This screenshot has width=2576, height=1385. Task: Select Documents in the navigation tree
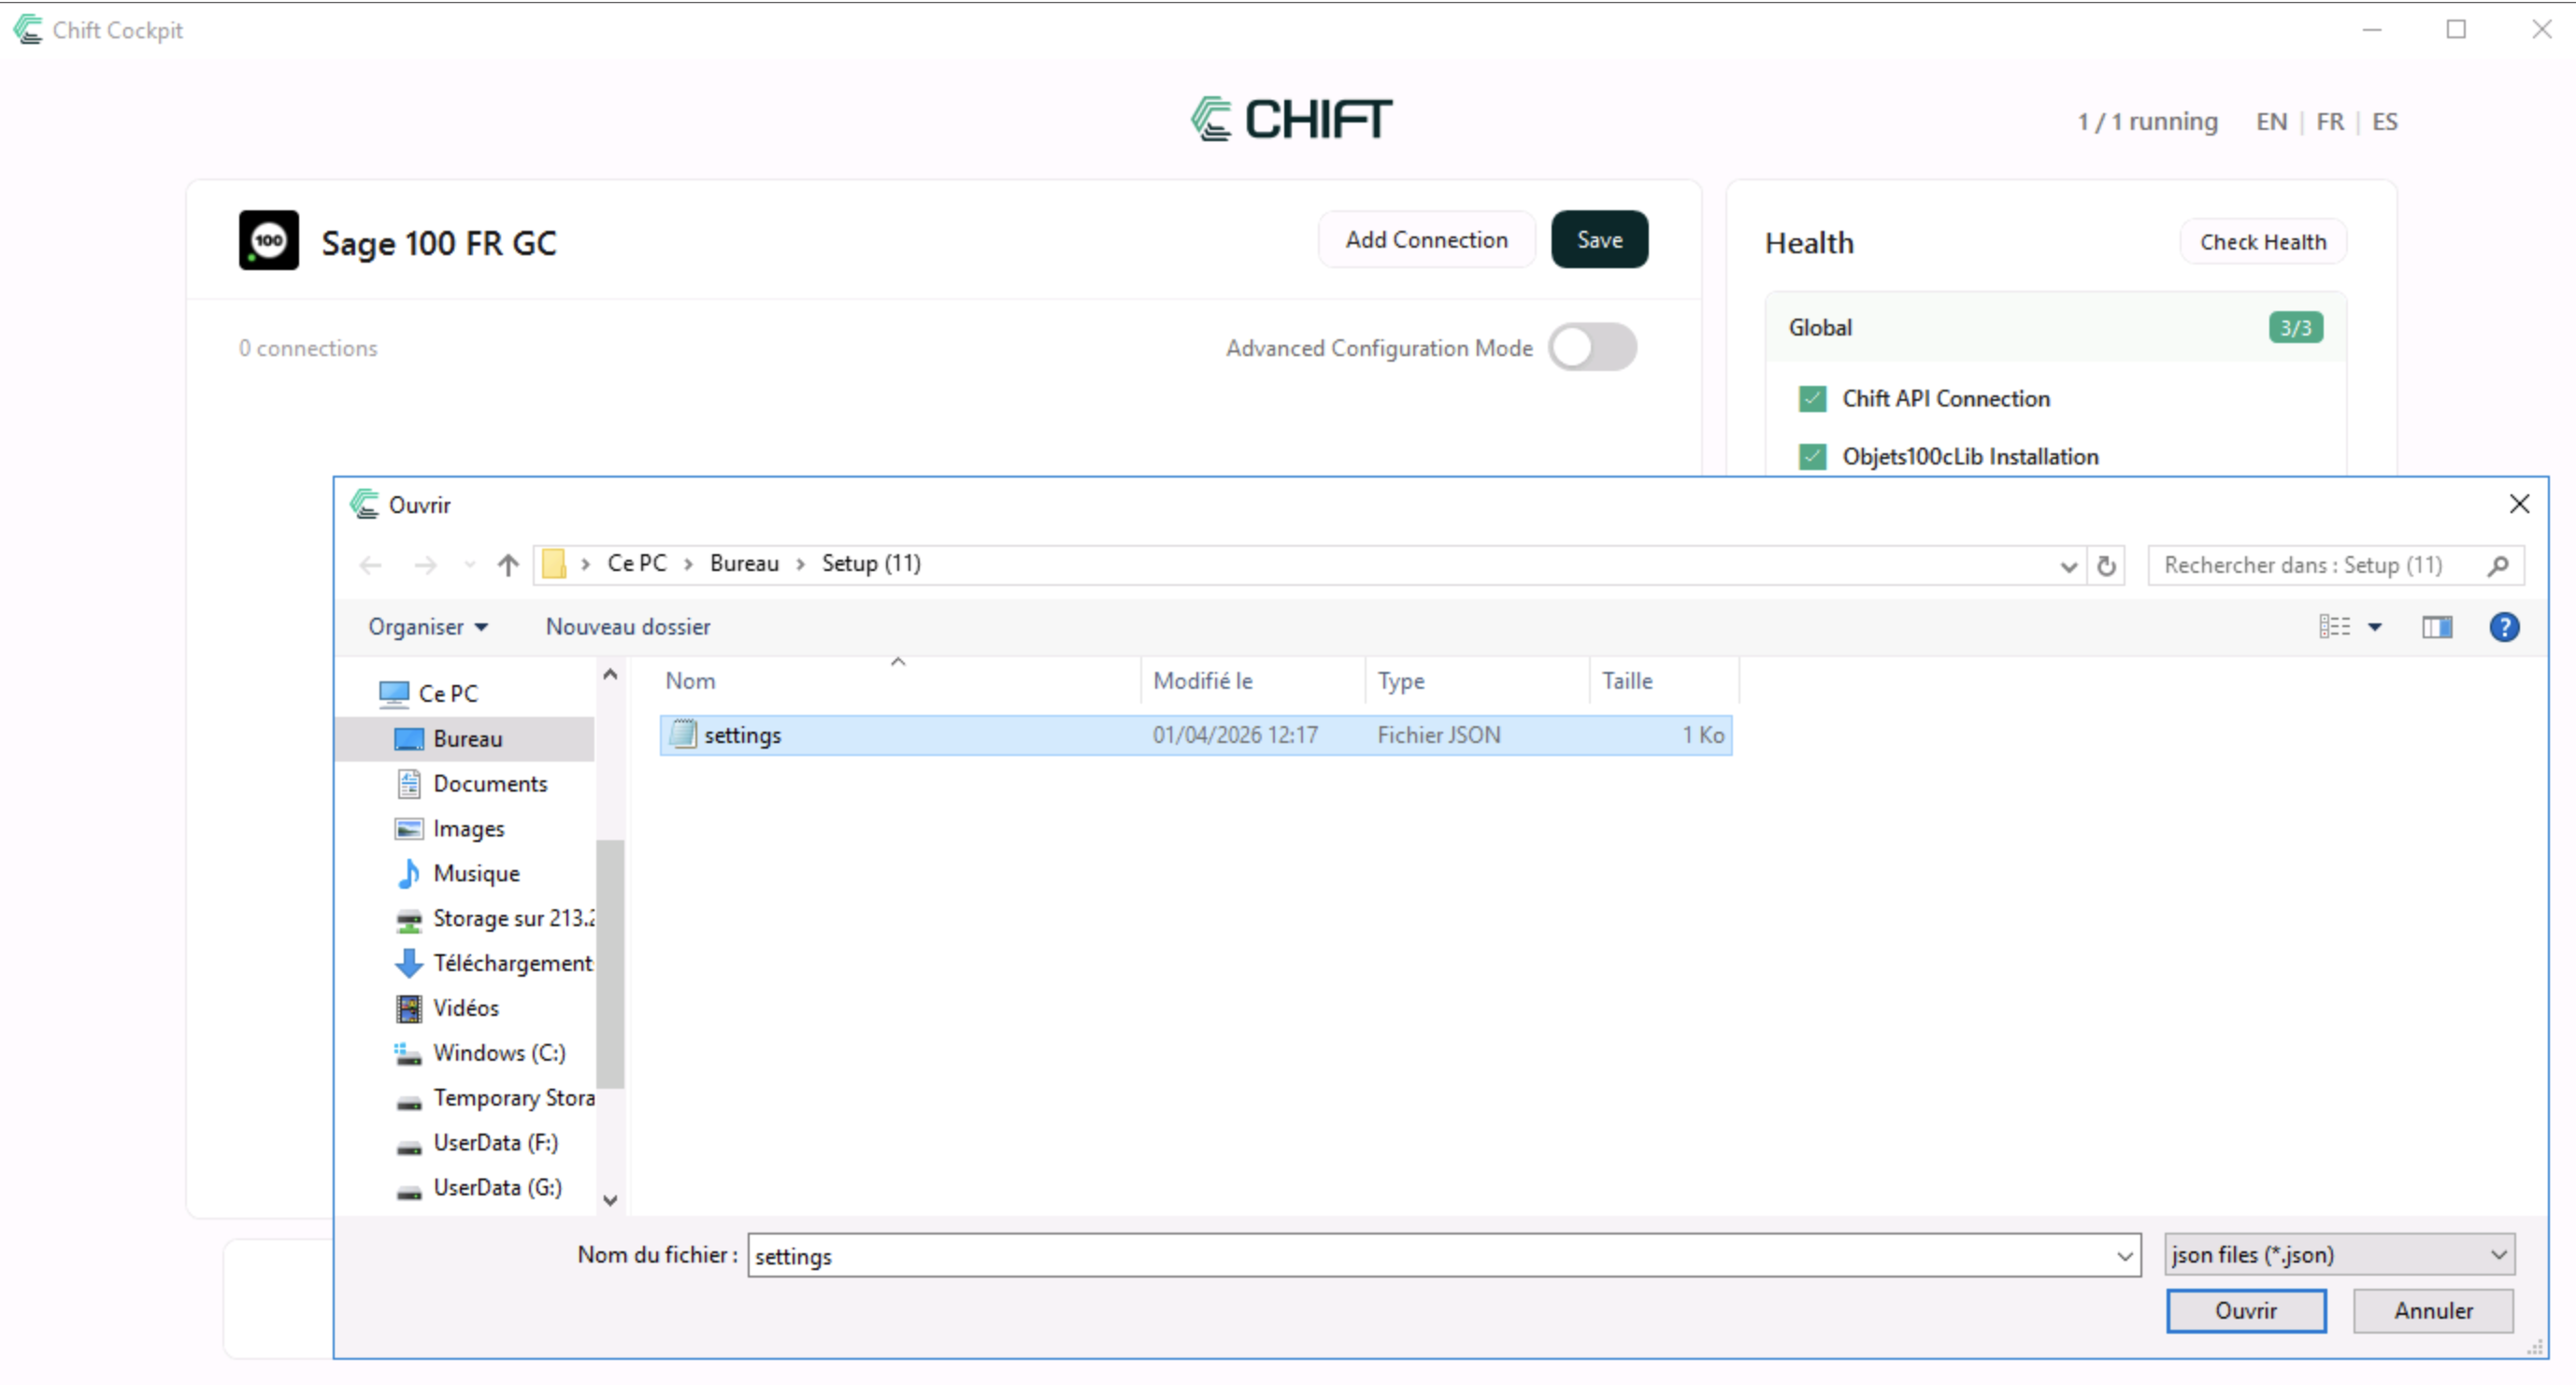pyautogui.click(x=489, y=784)
